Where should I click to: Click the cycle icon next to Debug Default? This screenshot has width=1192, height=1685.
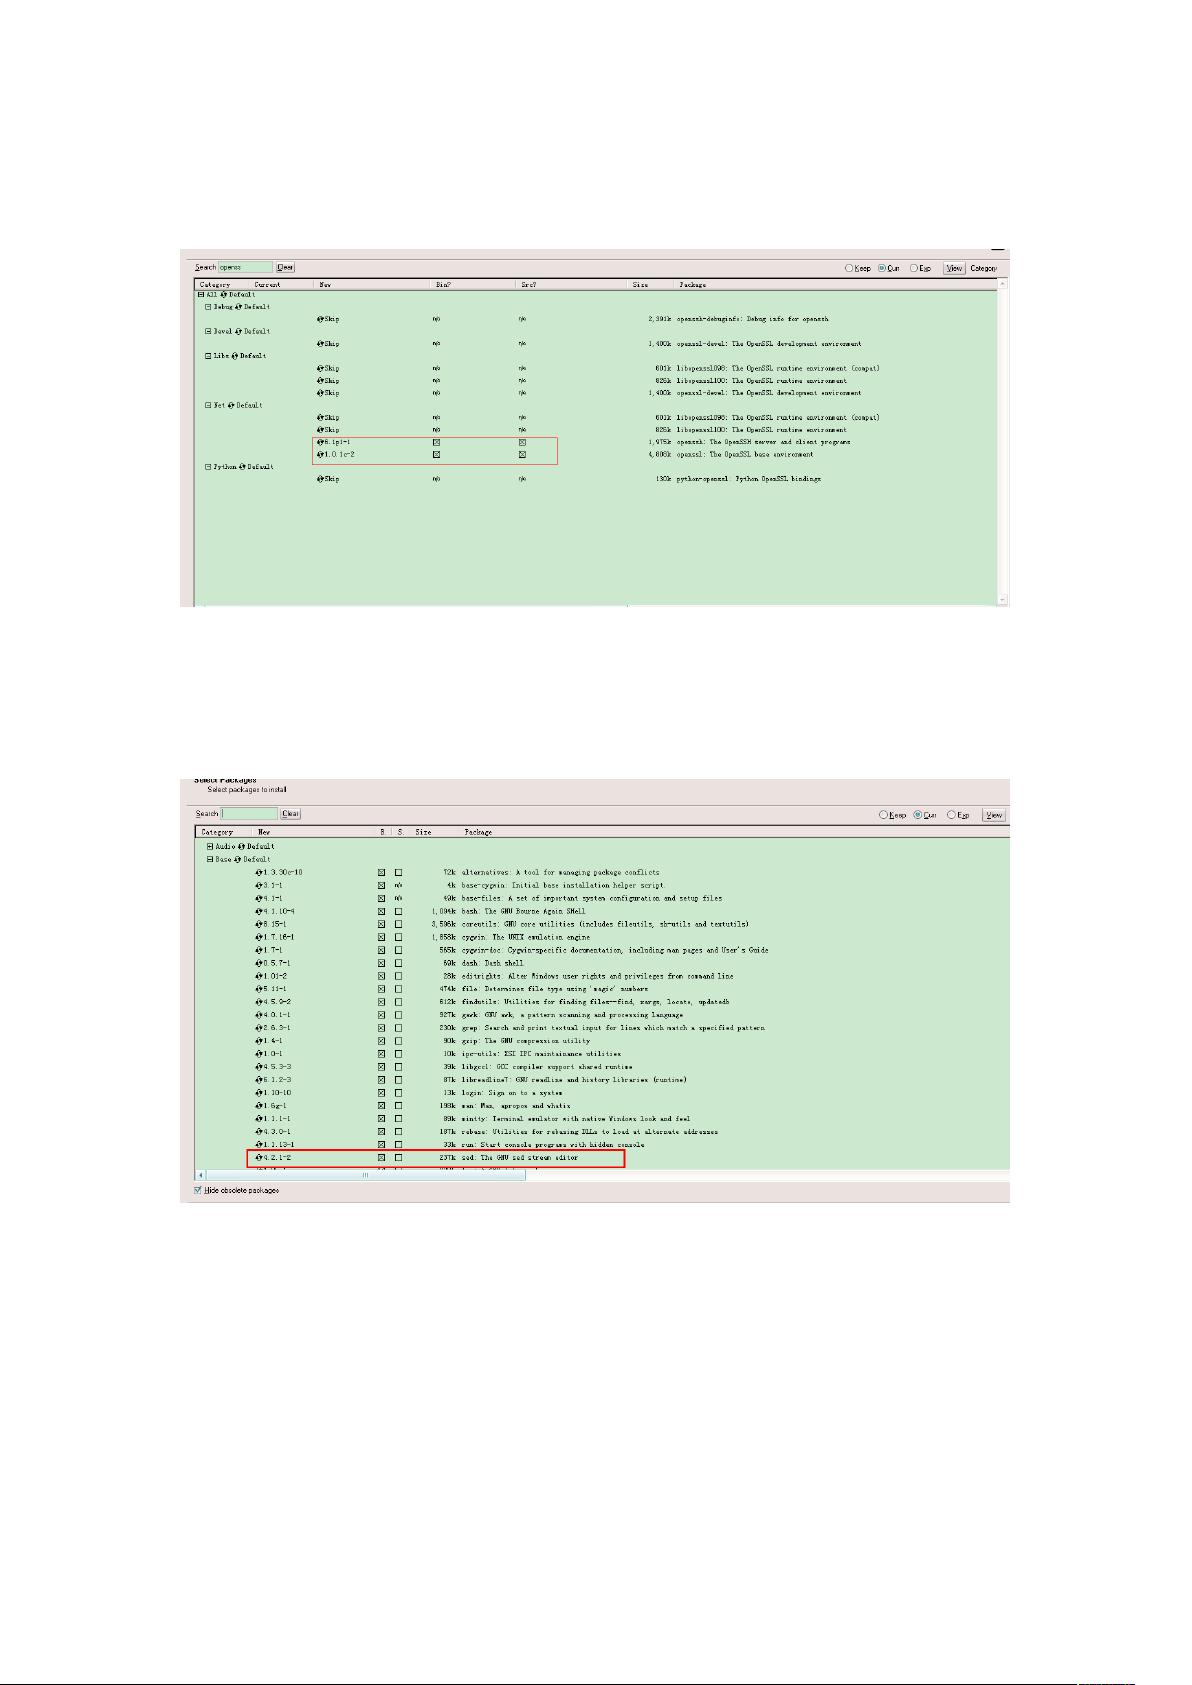pos(237,307)
